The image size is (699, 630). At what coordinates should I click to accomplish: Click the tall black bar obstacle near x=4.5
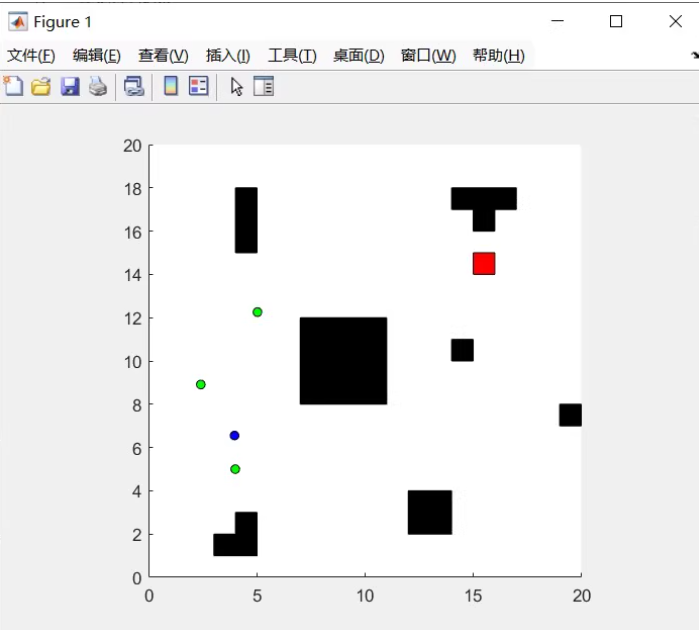(246, 220)
